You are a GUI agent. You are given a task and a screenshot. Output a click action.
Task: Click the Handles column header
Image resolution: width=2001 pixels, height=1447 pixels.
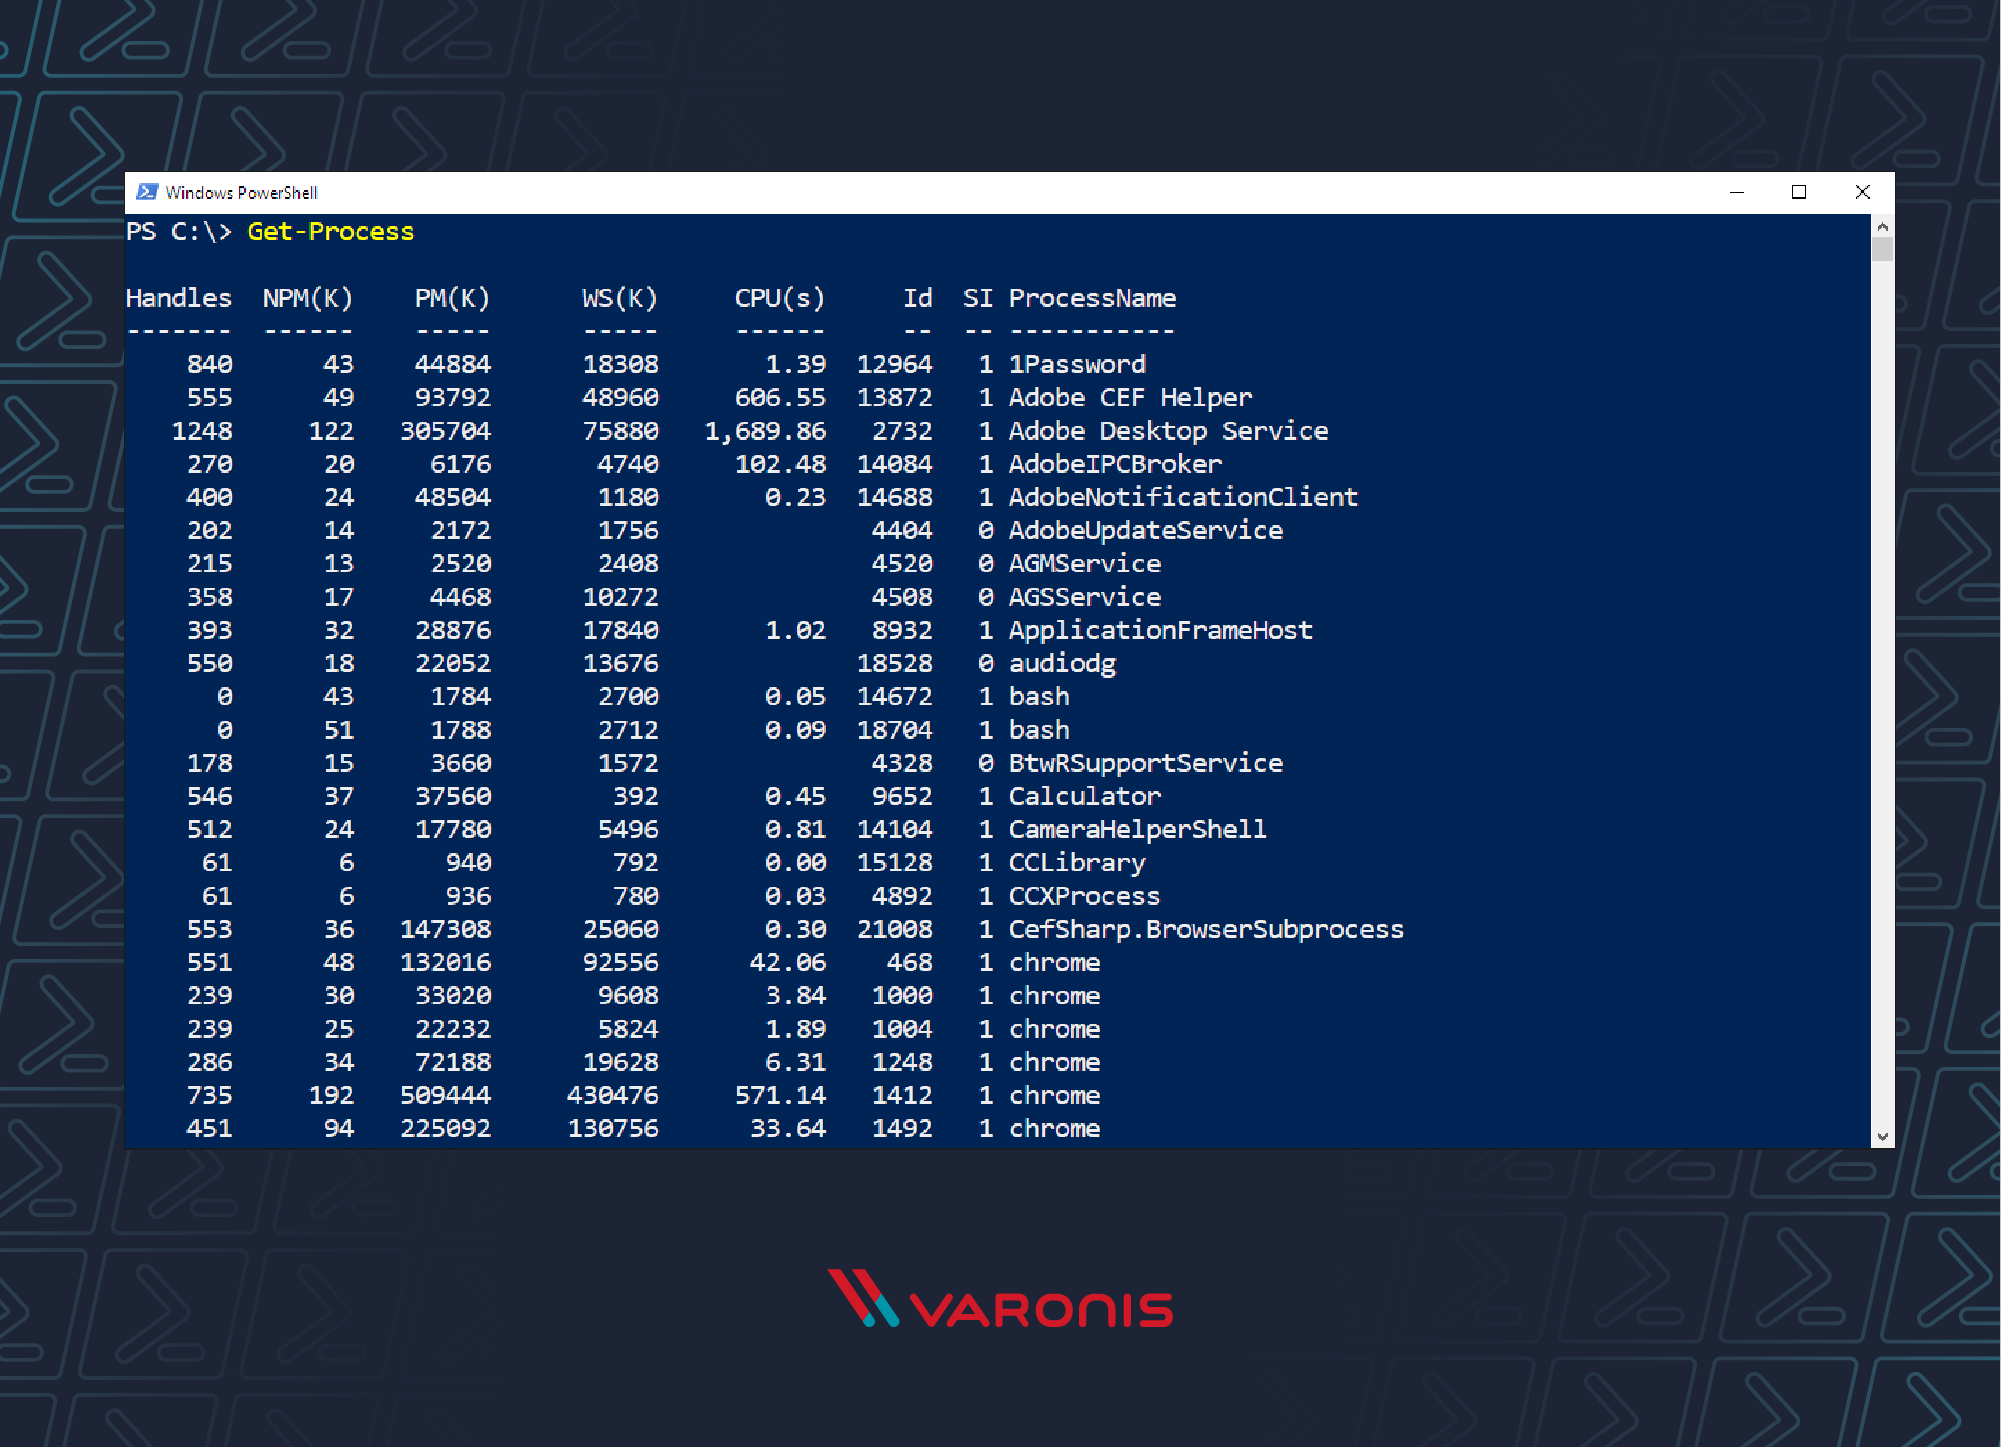point(179,297)
